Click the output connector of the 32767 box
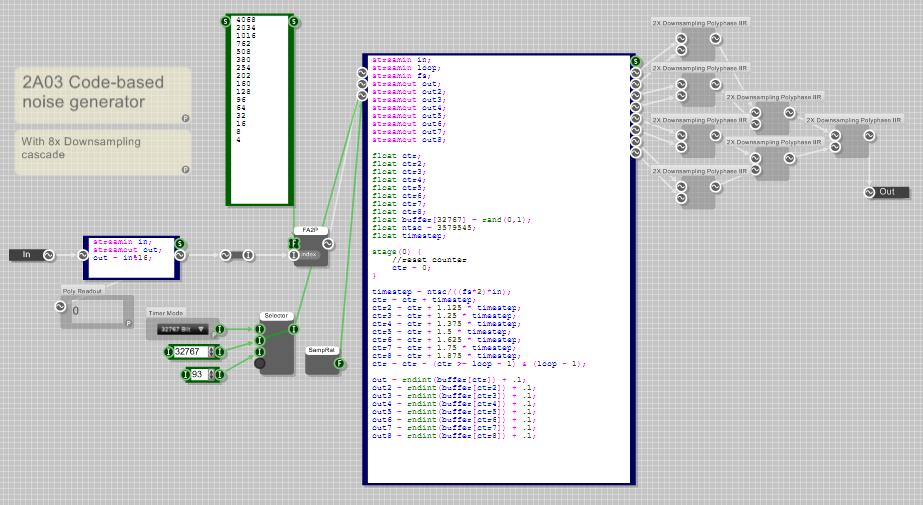Viewport: 923px width, 505px height. (x=220, y=352)
